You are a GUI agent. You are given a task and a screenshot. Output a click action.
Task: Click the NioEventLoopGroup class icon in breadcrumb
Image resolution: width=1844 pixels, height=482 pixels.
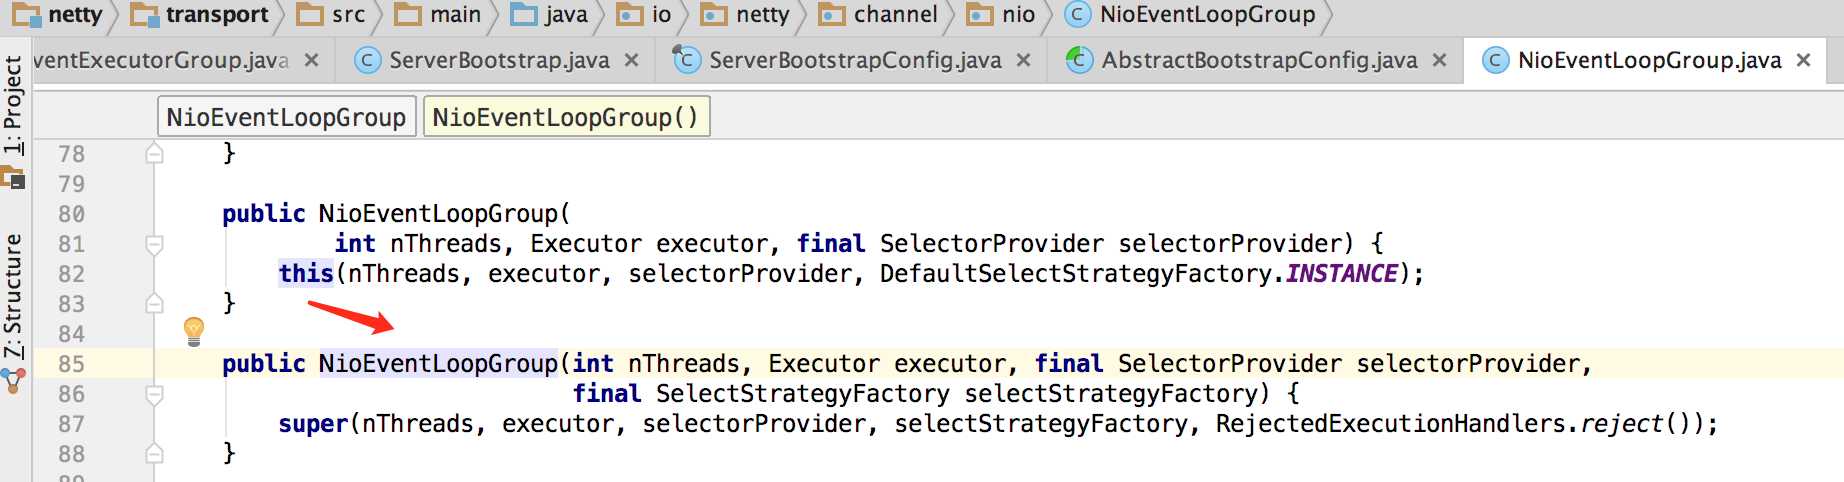(x=1077, y=14)
